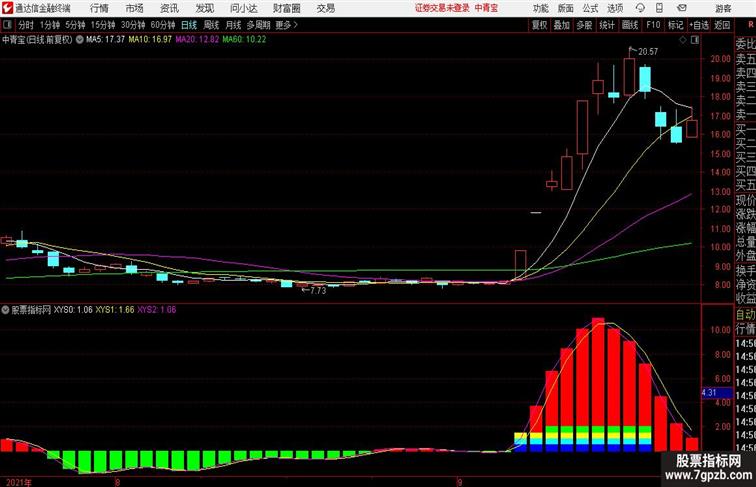The height and width of the screenshot is (487, 756).
Task: Click the MA60: 10.22 indicator value
Action: 244,40
